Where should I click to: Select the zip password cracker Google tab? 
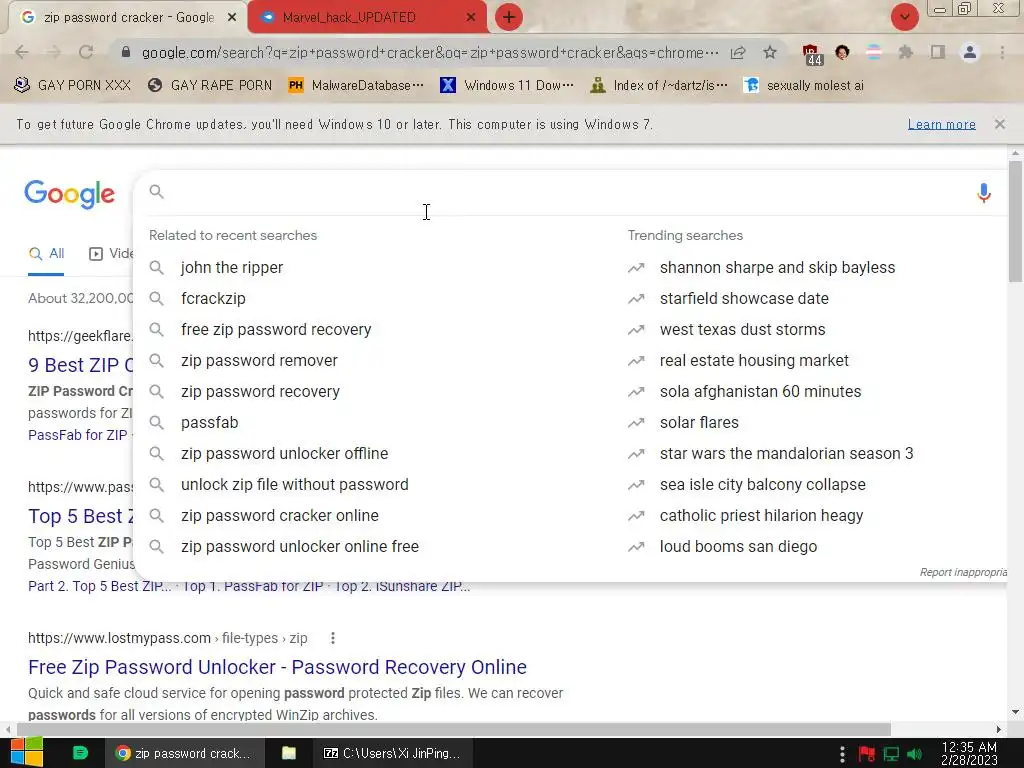point(129,18)
